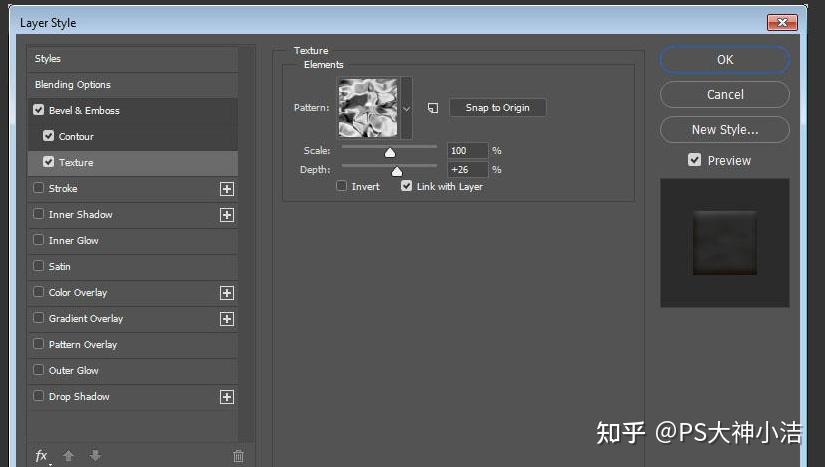
Task: Click the New Style... button
Action: tap(725, 130)
